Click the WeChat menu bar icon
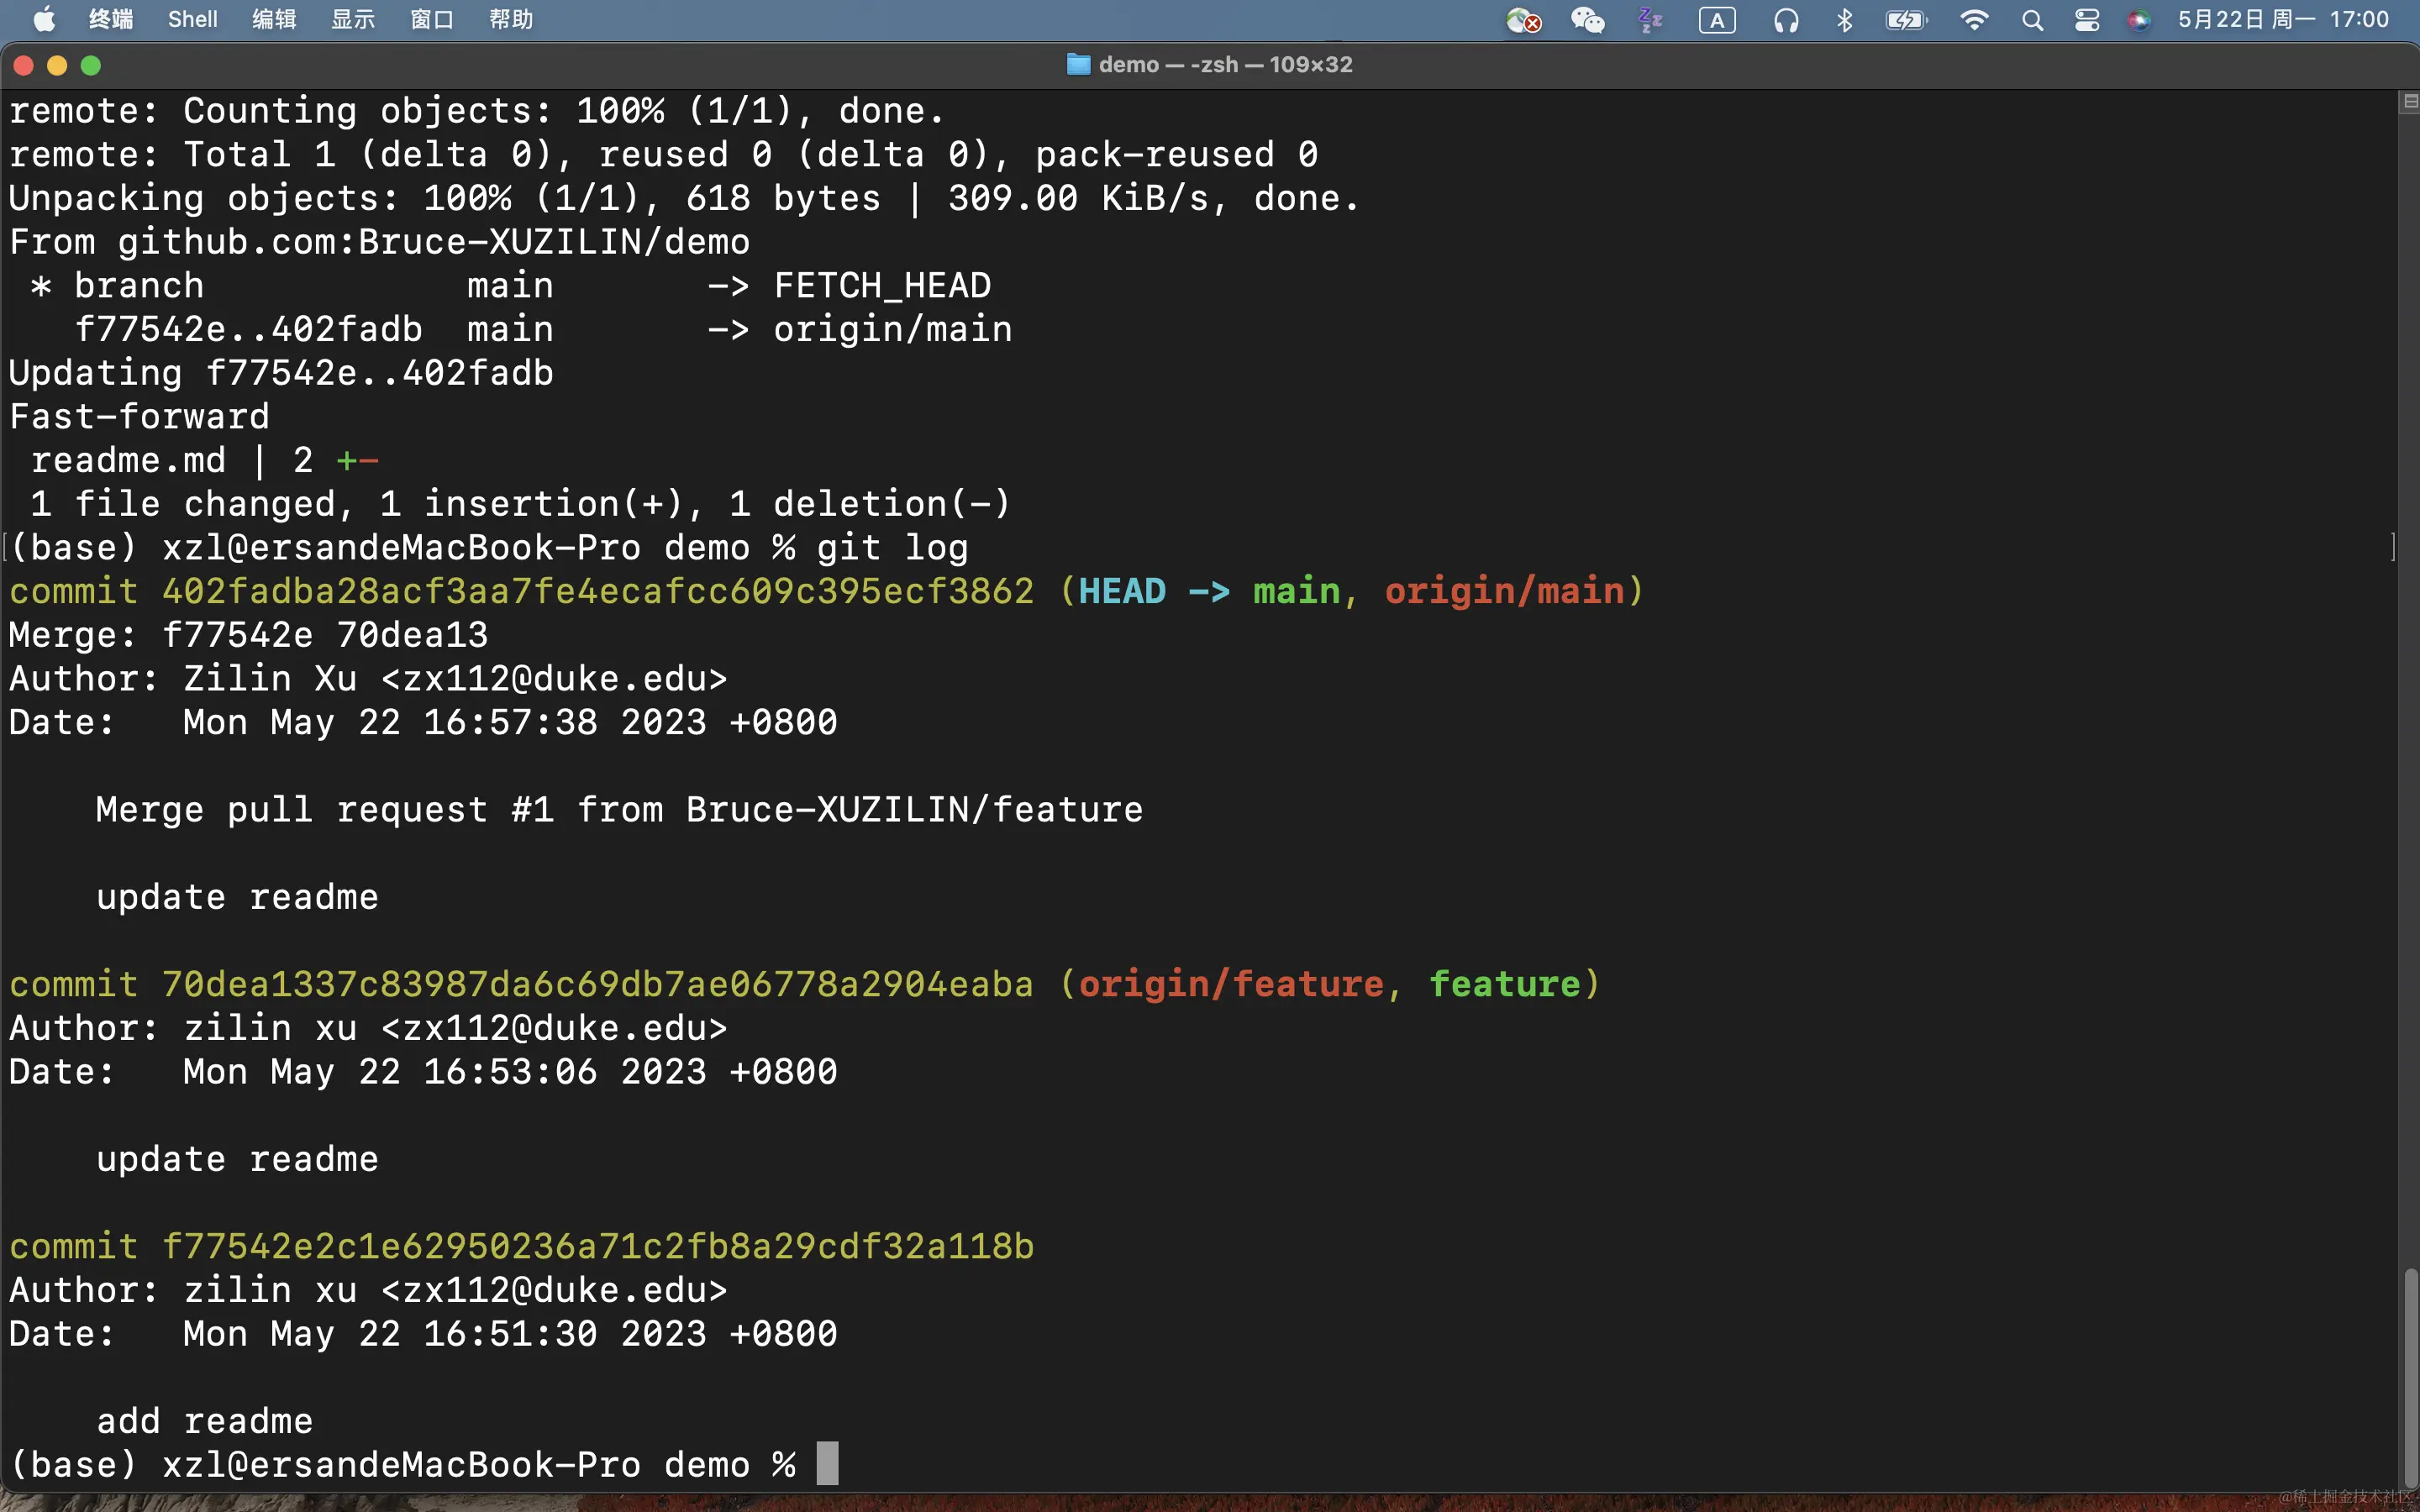Viewport: 2420px width, 1512px height. [x=1587, y=20]
